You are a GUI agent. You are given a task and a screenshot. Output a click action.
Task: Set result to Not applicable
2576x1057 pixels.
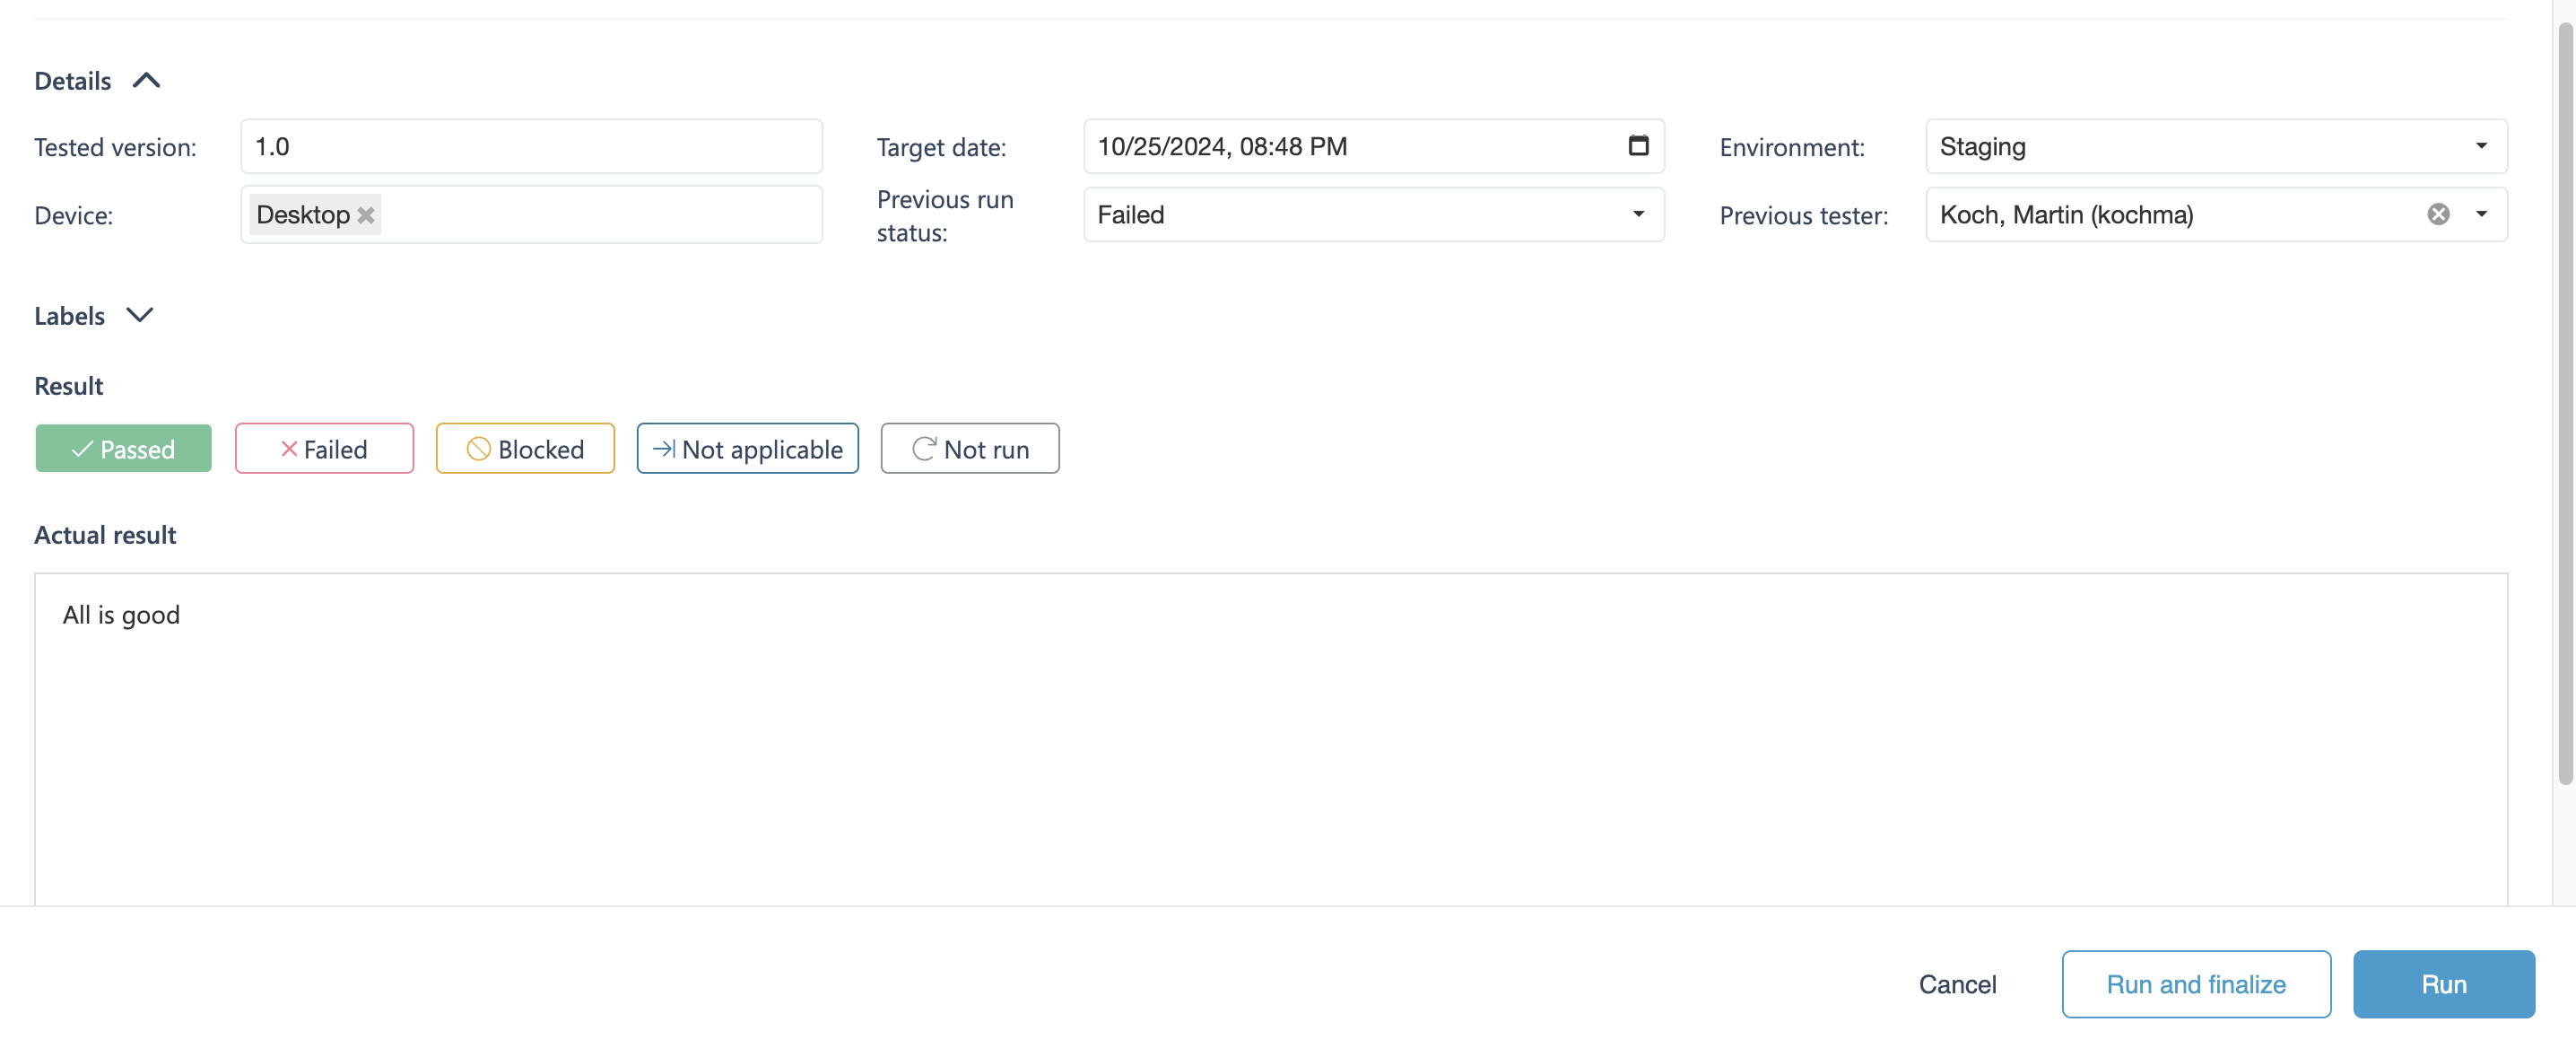tap(747, 449)
